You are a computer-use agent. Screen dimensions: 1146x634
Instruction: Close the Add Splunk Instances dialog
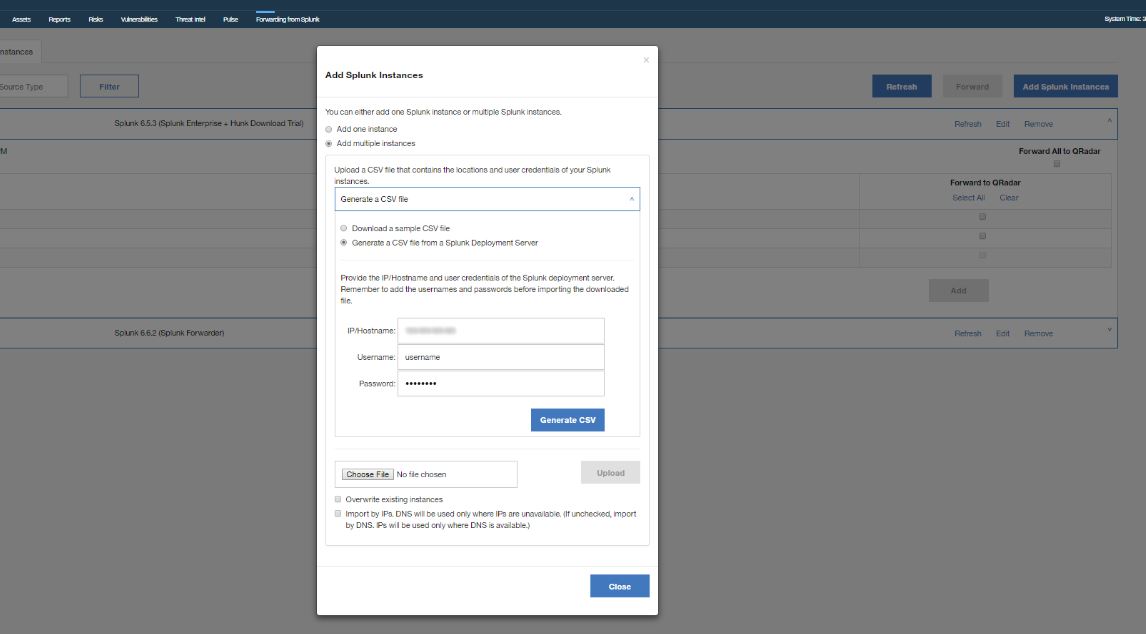pyautogui.click(x=619, y=586)
